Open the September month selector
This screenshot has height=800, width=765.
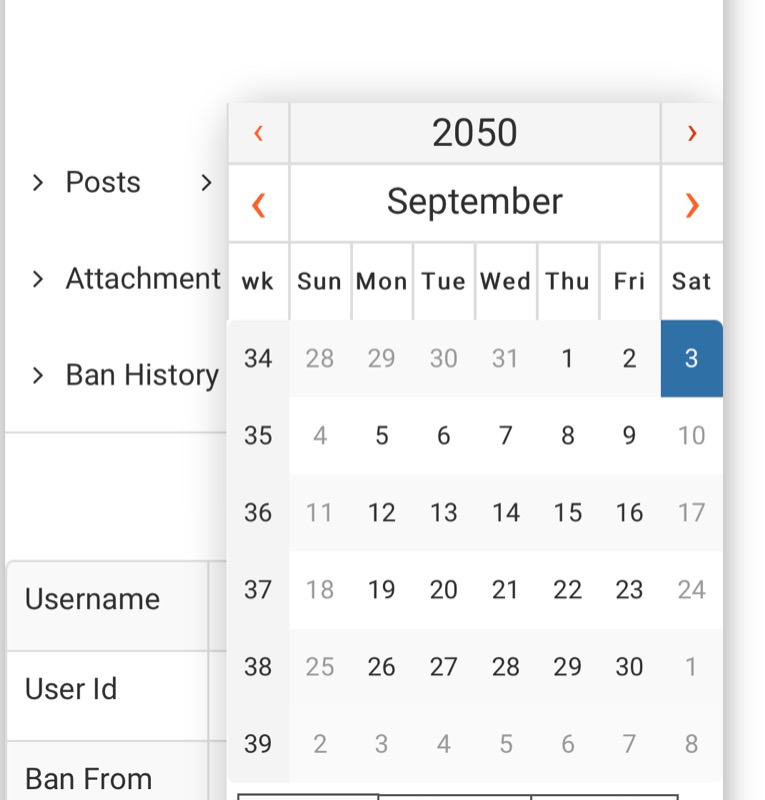474,202
